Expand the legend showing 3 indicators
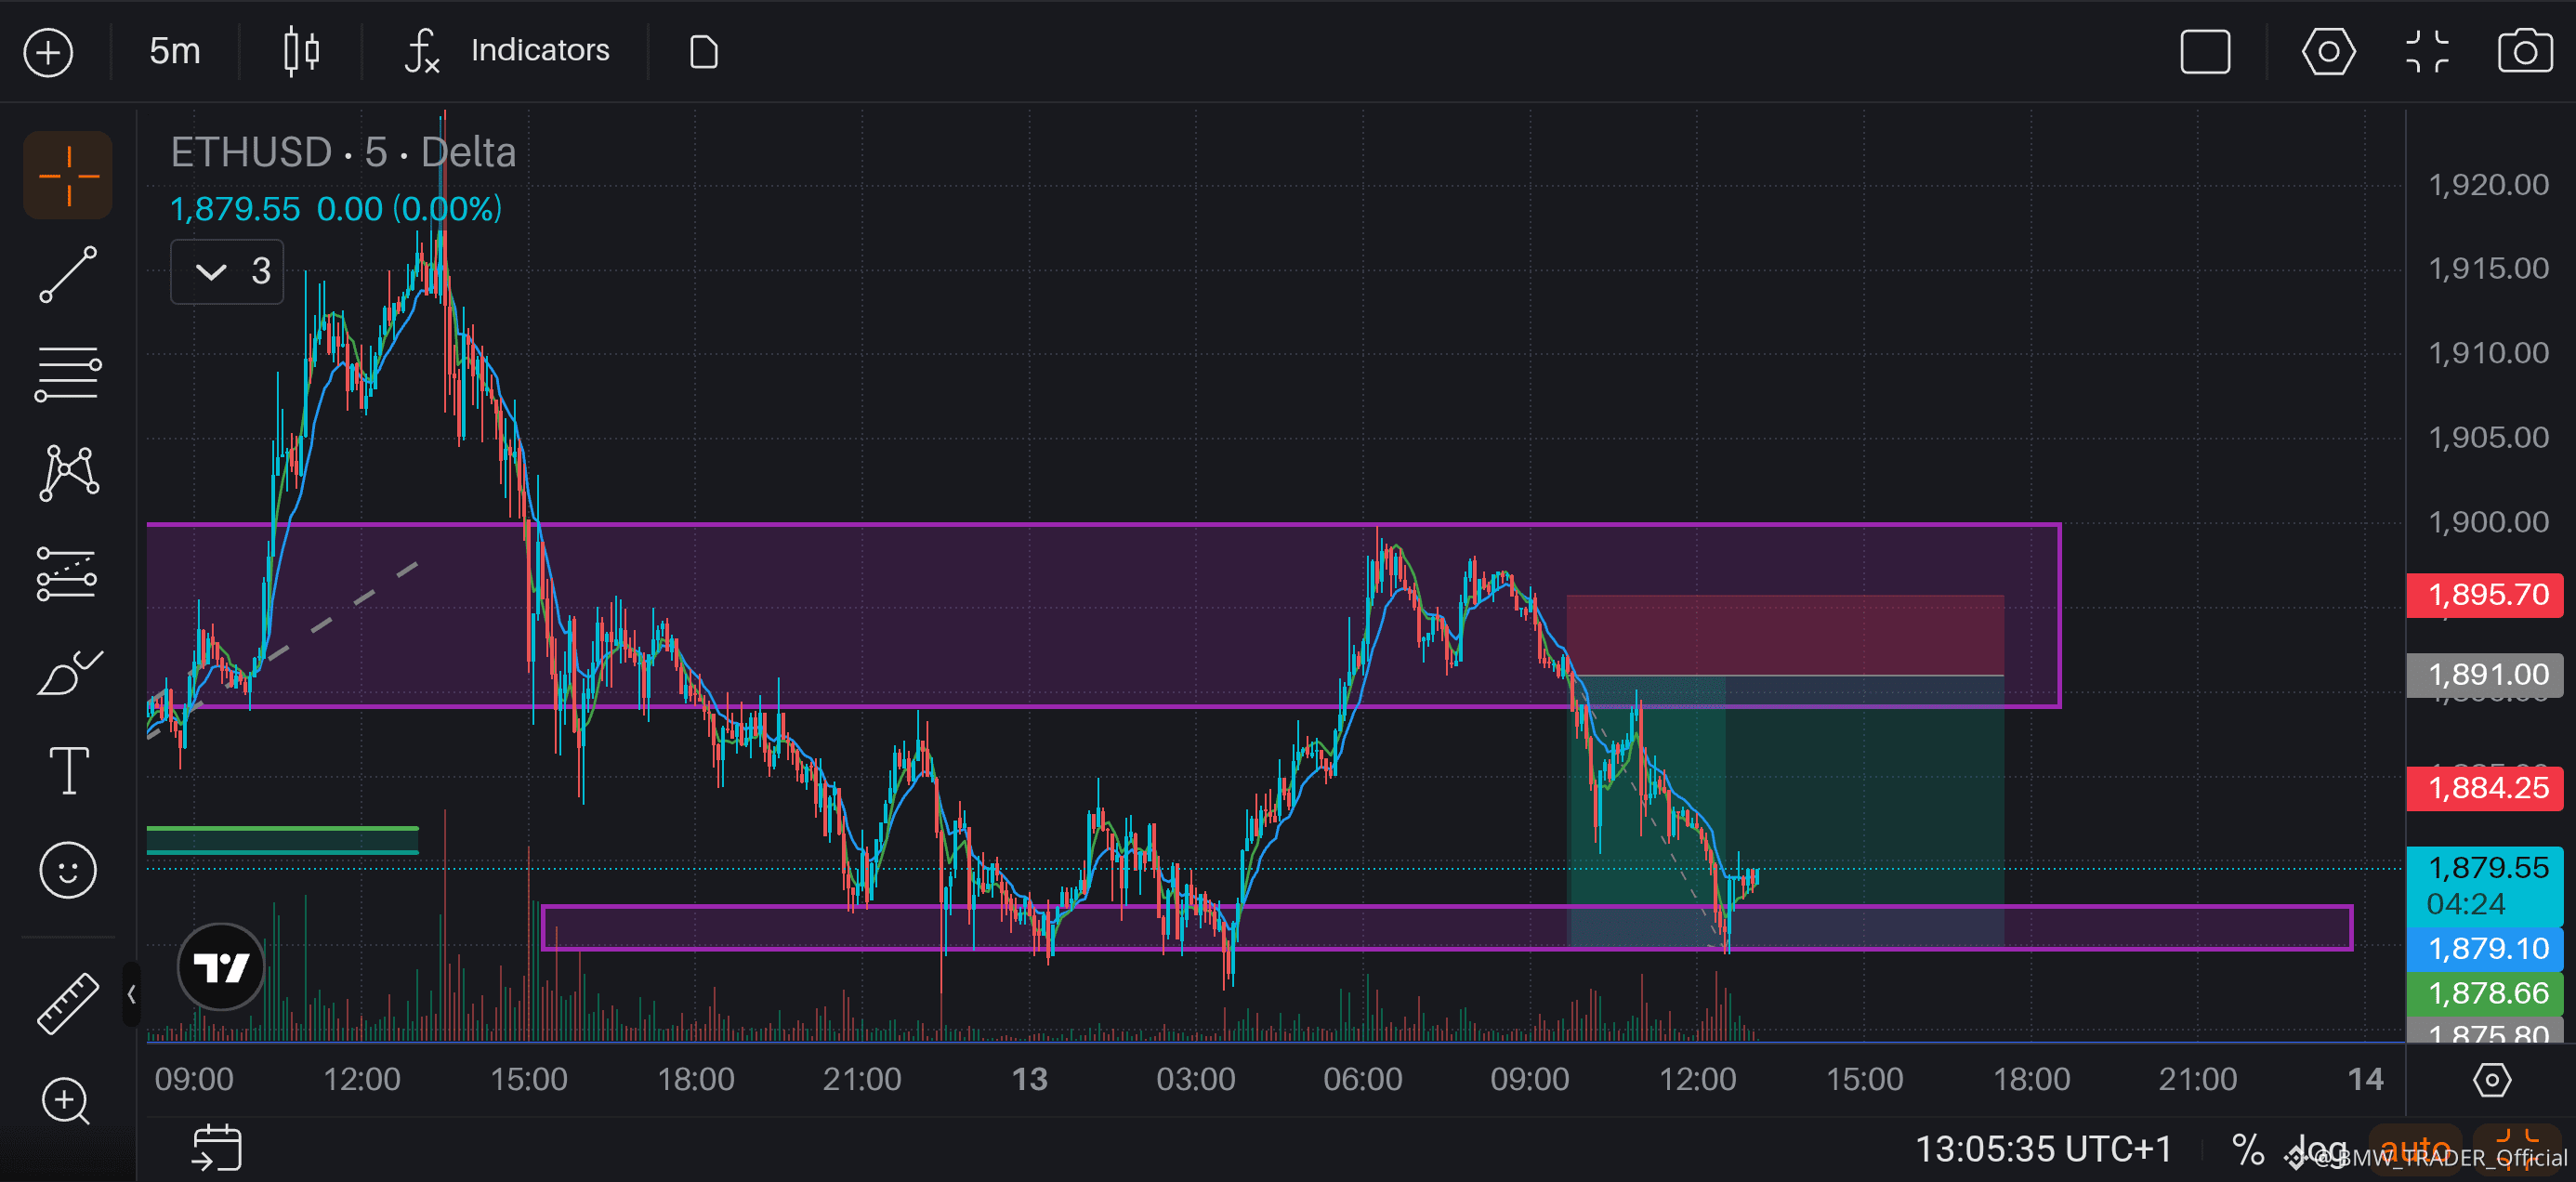 tap(227, 271)
